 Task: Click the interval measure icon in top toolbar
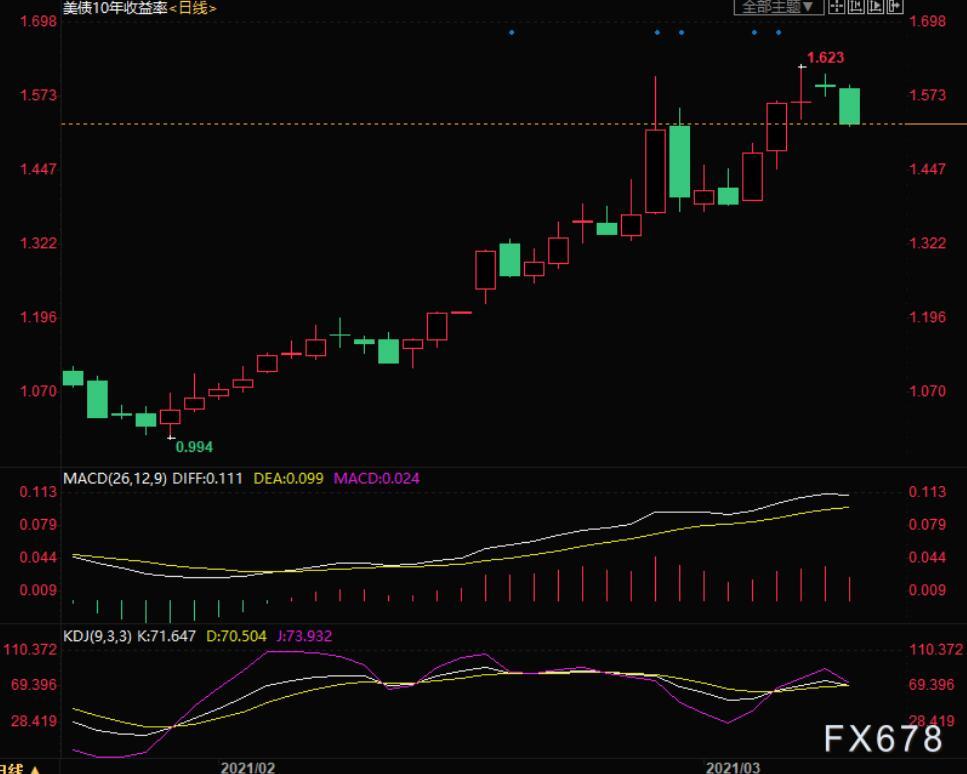[856, 7]
